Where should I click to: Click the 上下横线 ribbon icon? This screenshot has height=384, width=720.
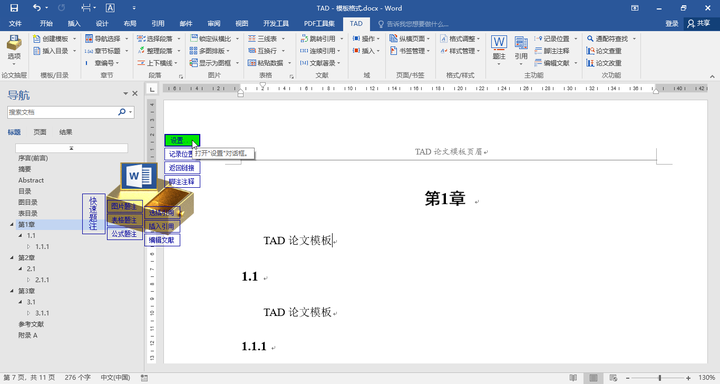tap(141, 63)
